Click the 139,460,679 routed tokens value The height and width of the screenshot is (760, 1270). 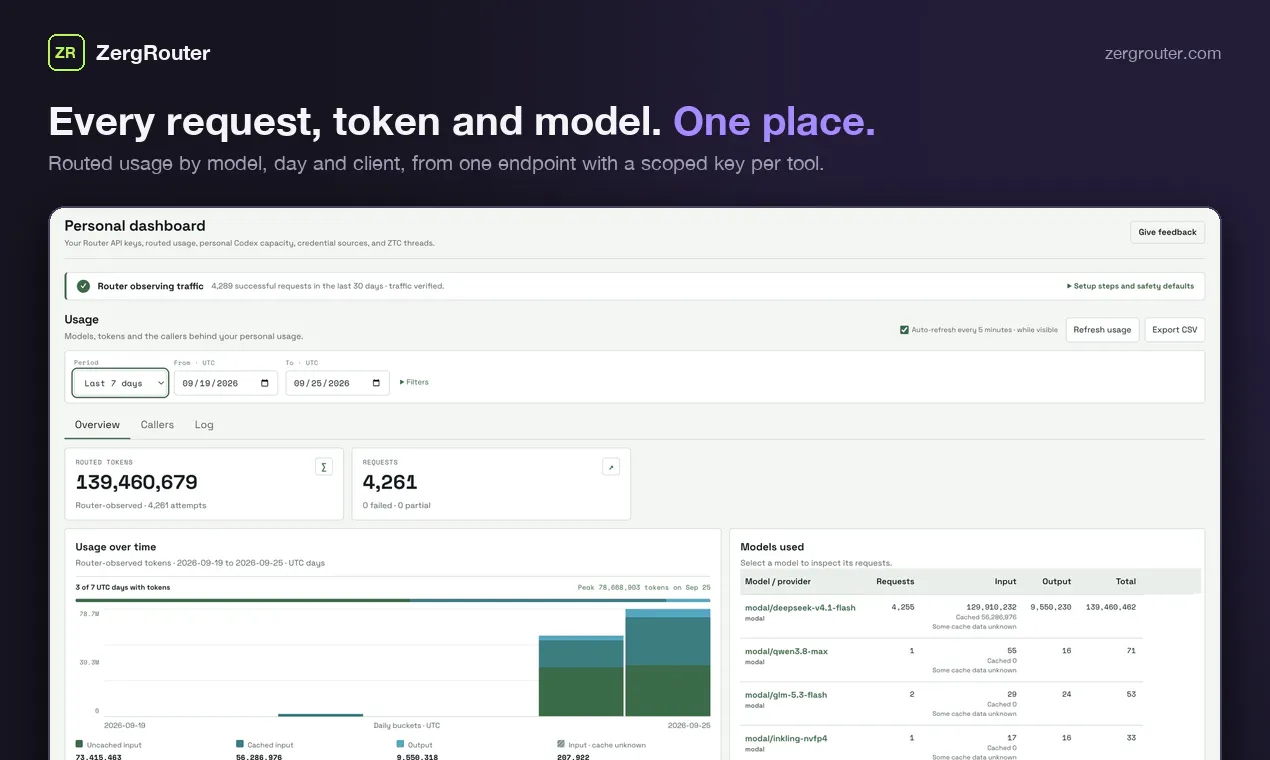(x=137, y=482)
